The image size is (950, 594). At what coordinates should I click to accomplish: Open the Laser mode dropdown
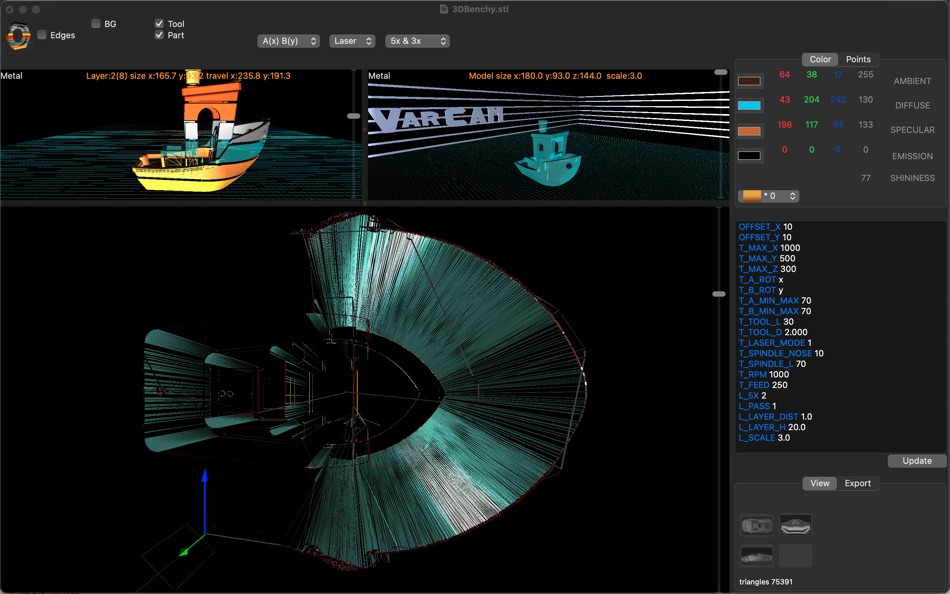point(352,41)
